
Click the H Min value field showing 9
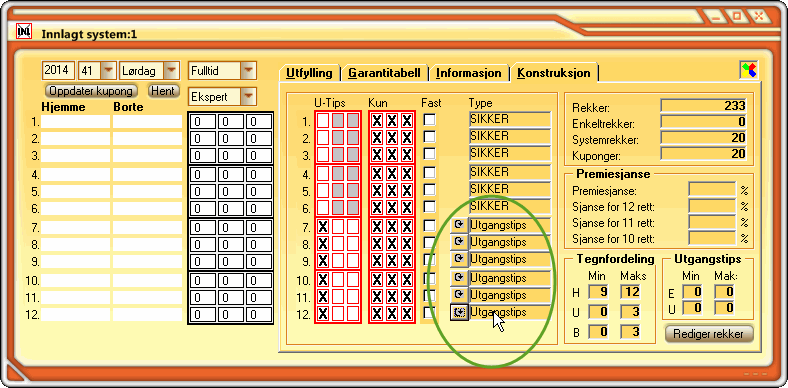click(599, 292)
